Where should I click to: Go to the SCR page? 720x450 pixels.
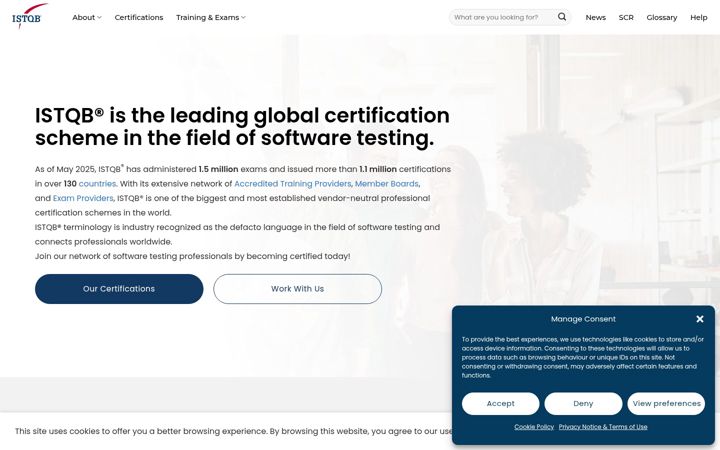point(626,17)
